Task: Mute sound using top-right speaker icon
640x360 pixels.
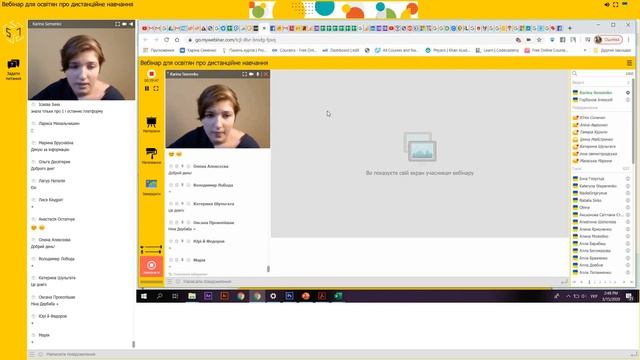Action: click(607, 4)
